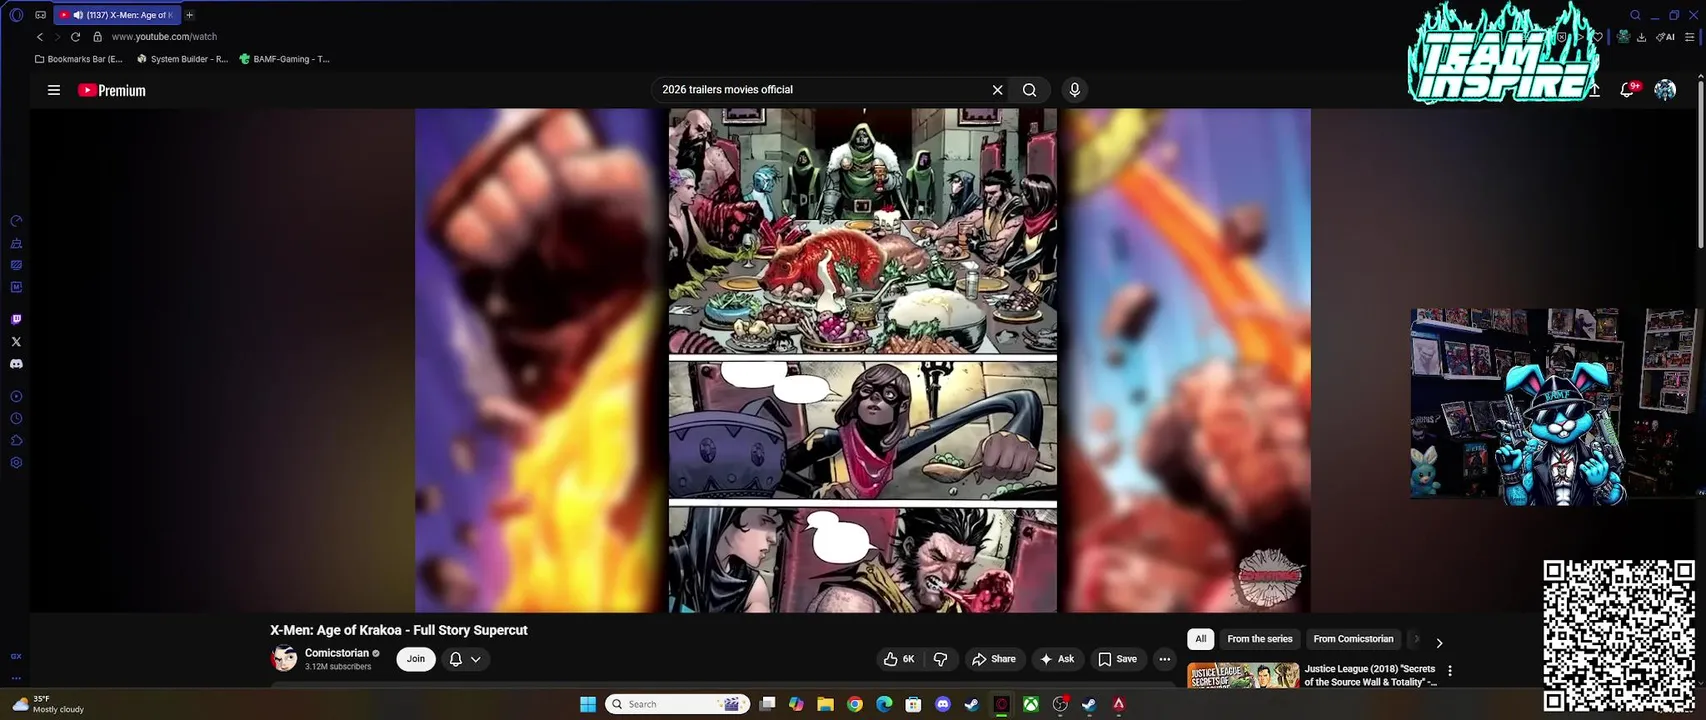The image size is (1706, 720).
Task: Open X (Twitter) in the Opera sidebar
Action: 16,342
